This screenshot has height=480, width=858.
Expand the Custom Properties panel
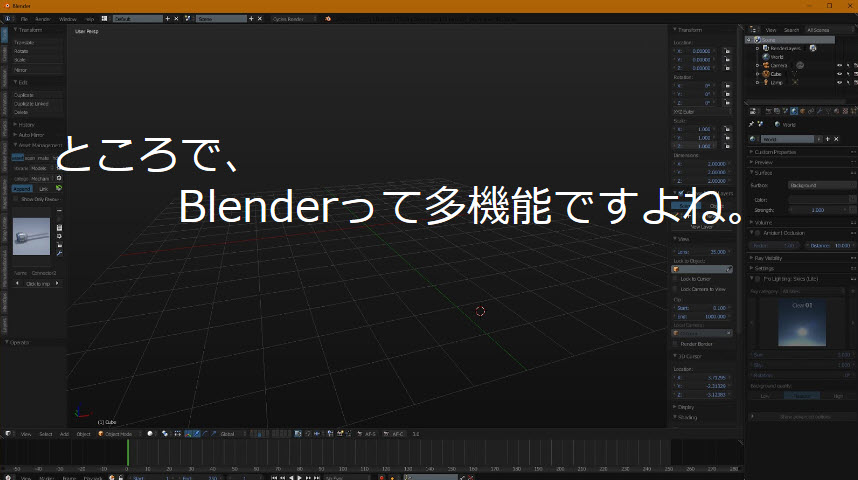click(773, 152)
